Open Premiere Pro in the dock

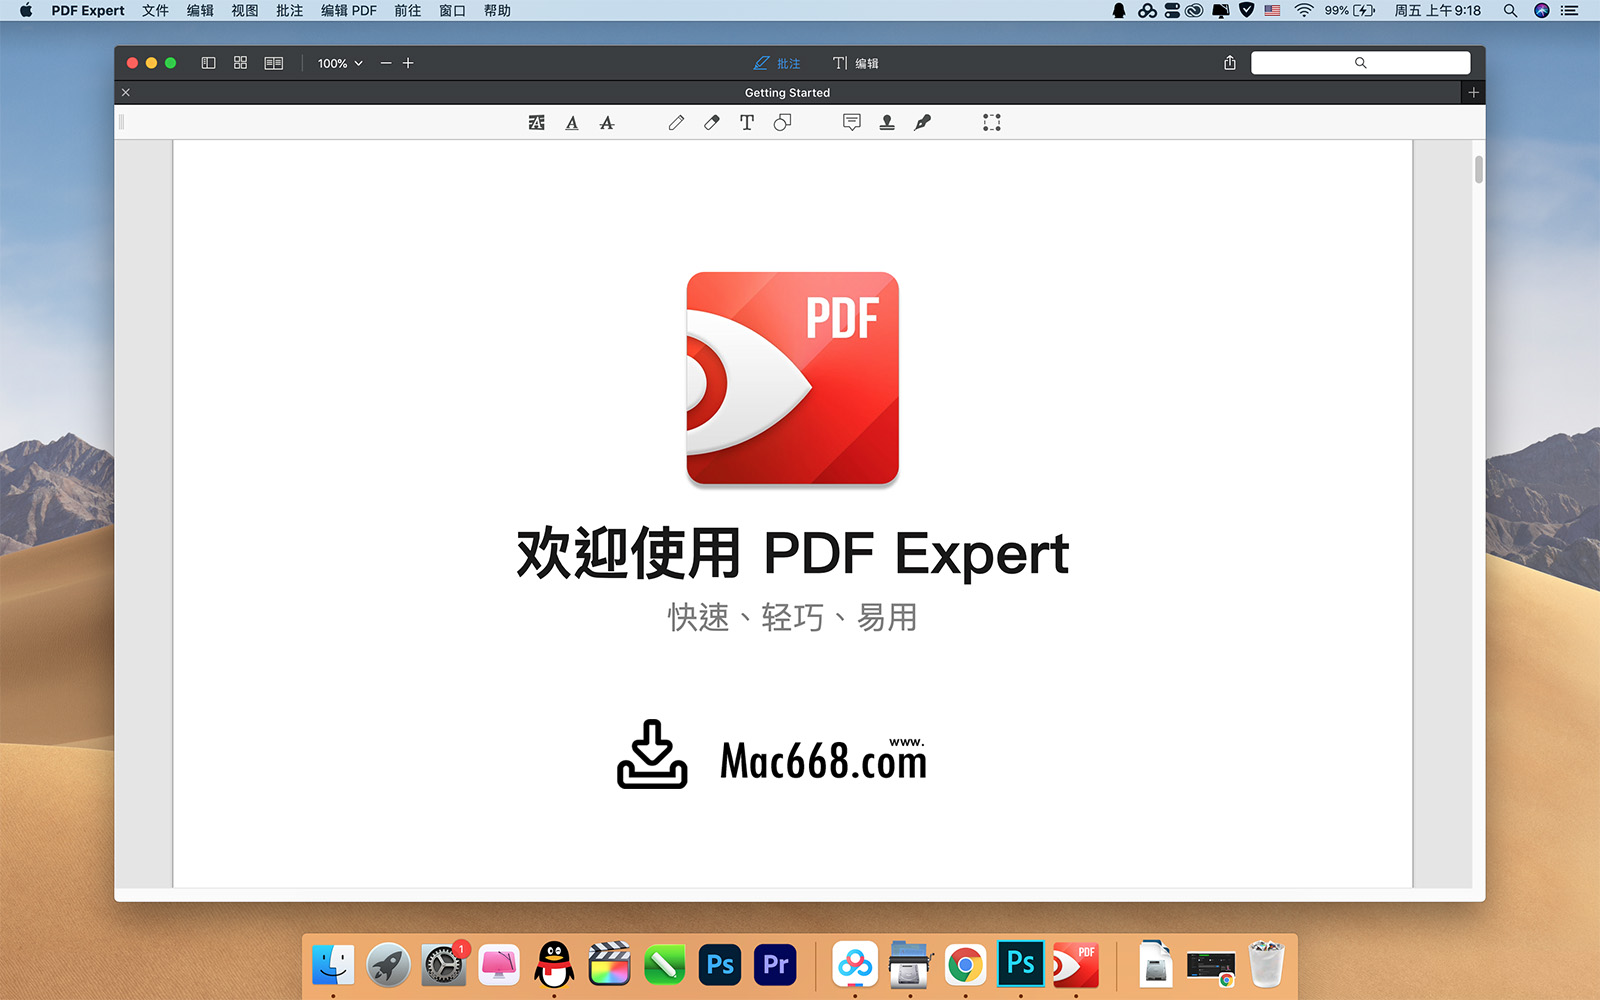pyautogui.click(x=776, y=965)
